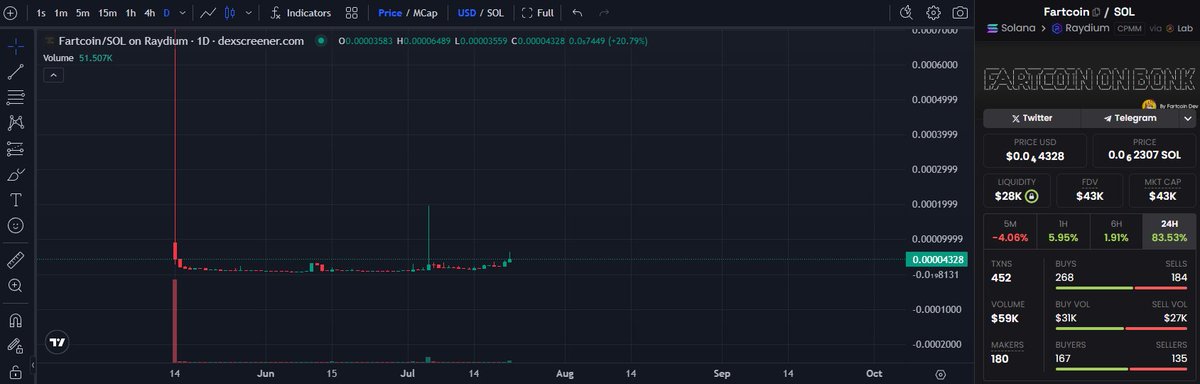1200x384 pixels.
Task: Click the green current price label 0.00004328
Action: pyautogui.click(x=937, y=260)
